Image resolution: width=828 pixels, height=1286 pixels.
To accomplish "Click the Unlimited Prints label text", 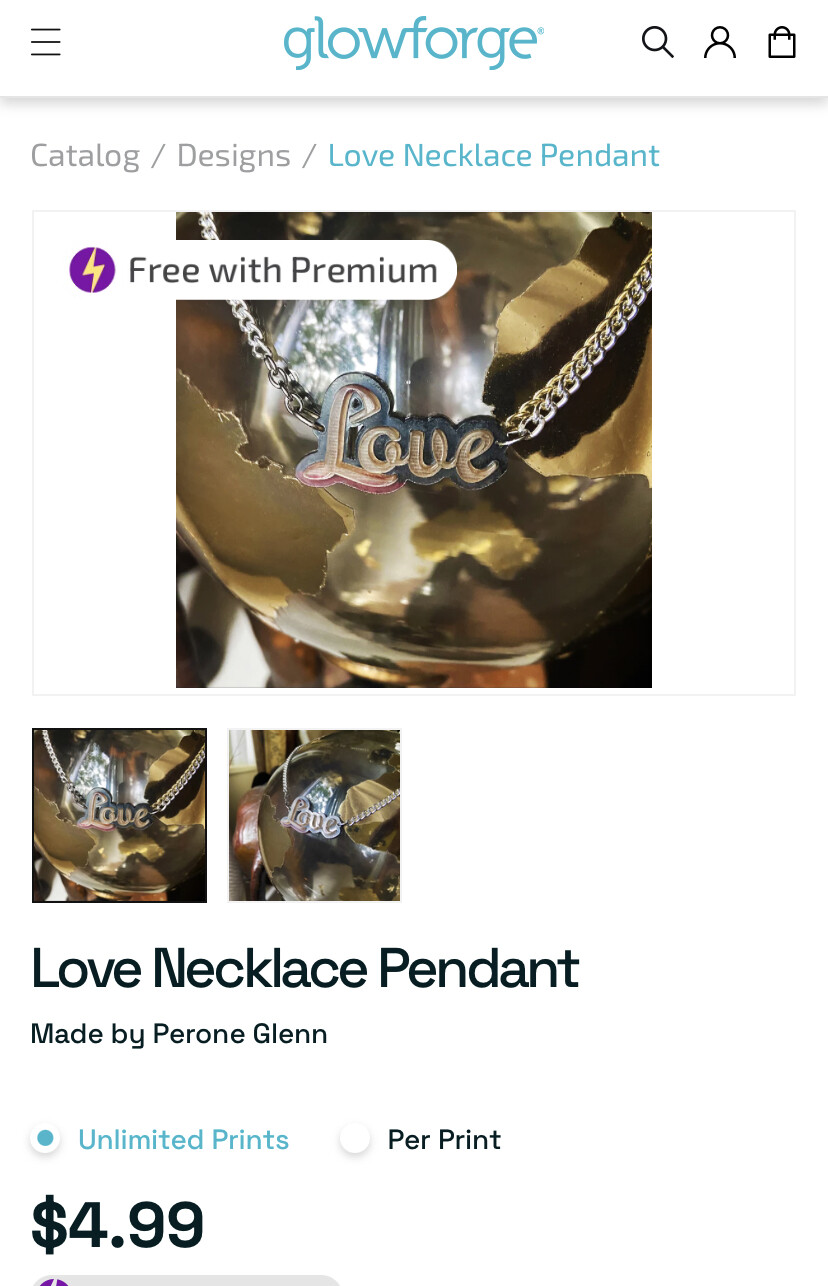I will [183, 1139].
